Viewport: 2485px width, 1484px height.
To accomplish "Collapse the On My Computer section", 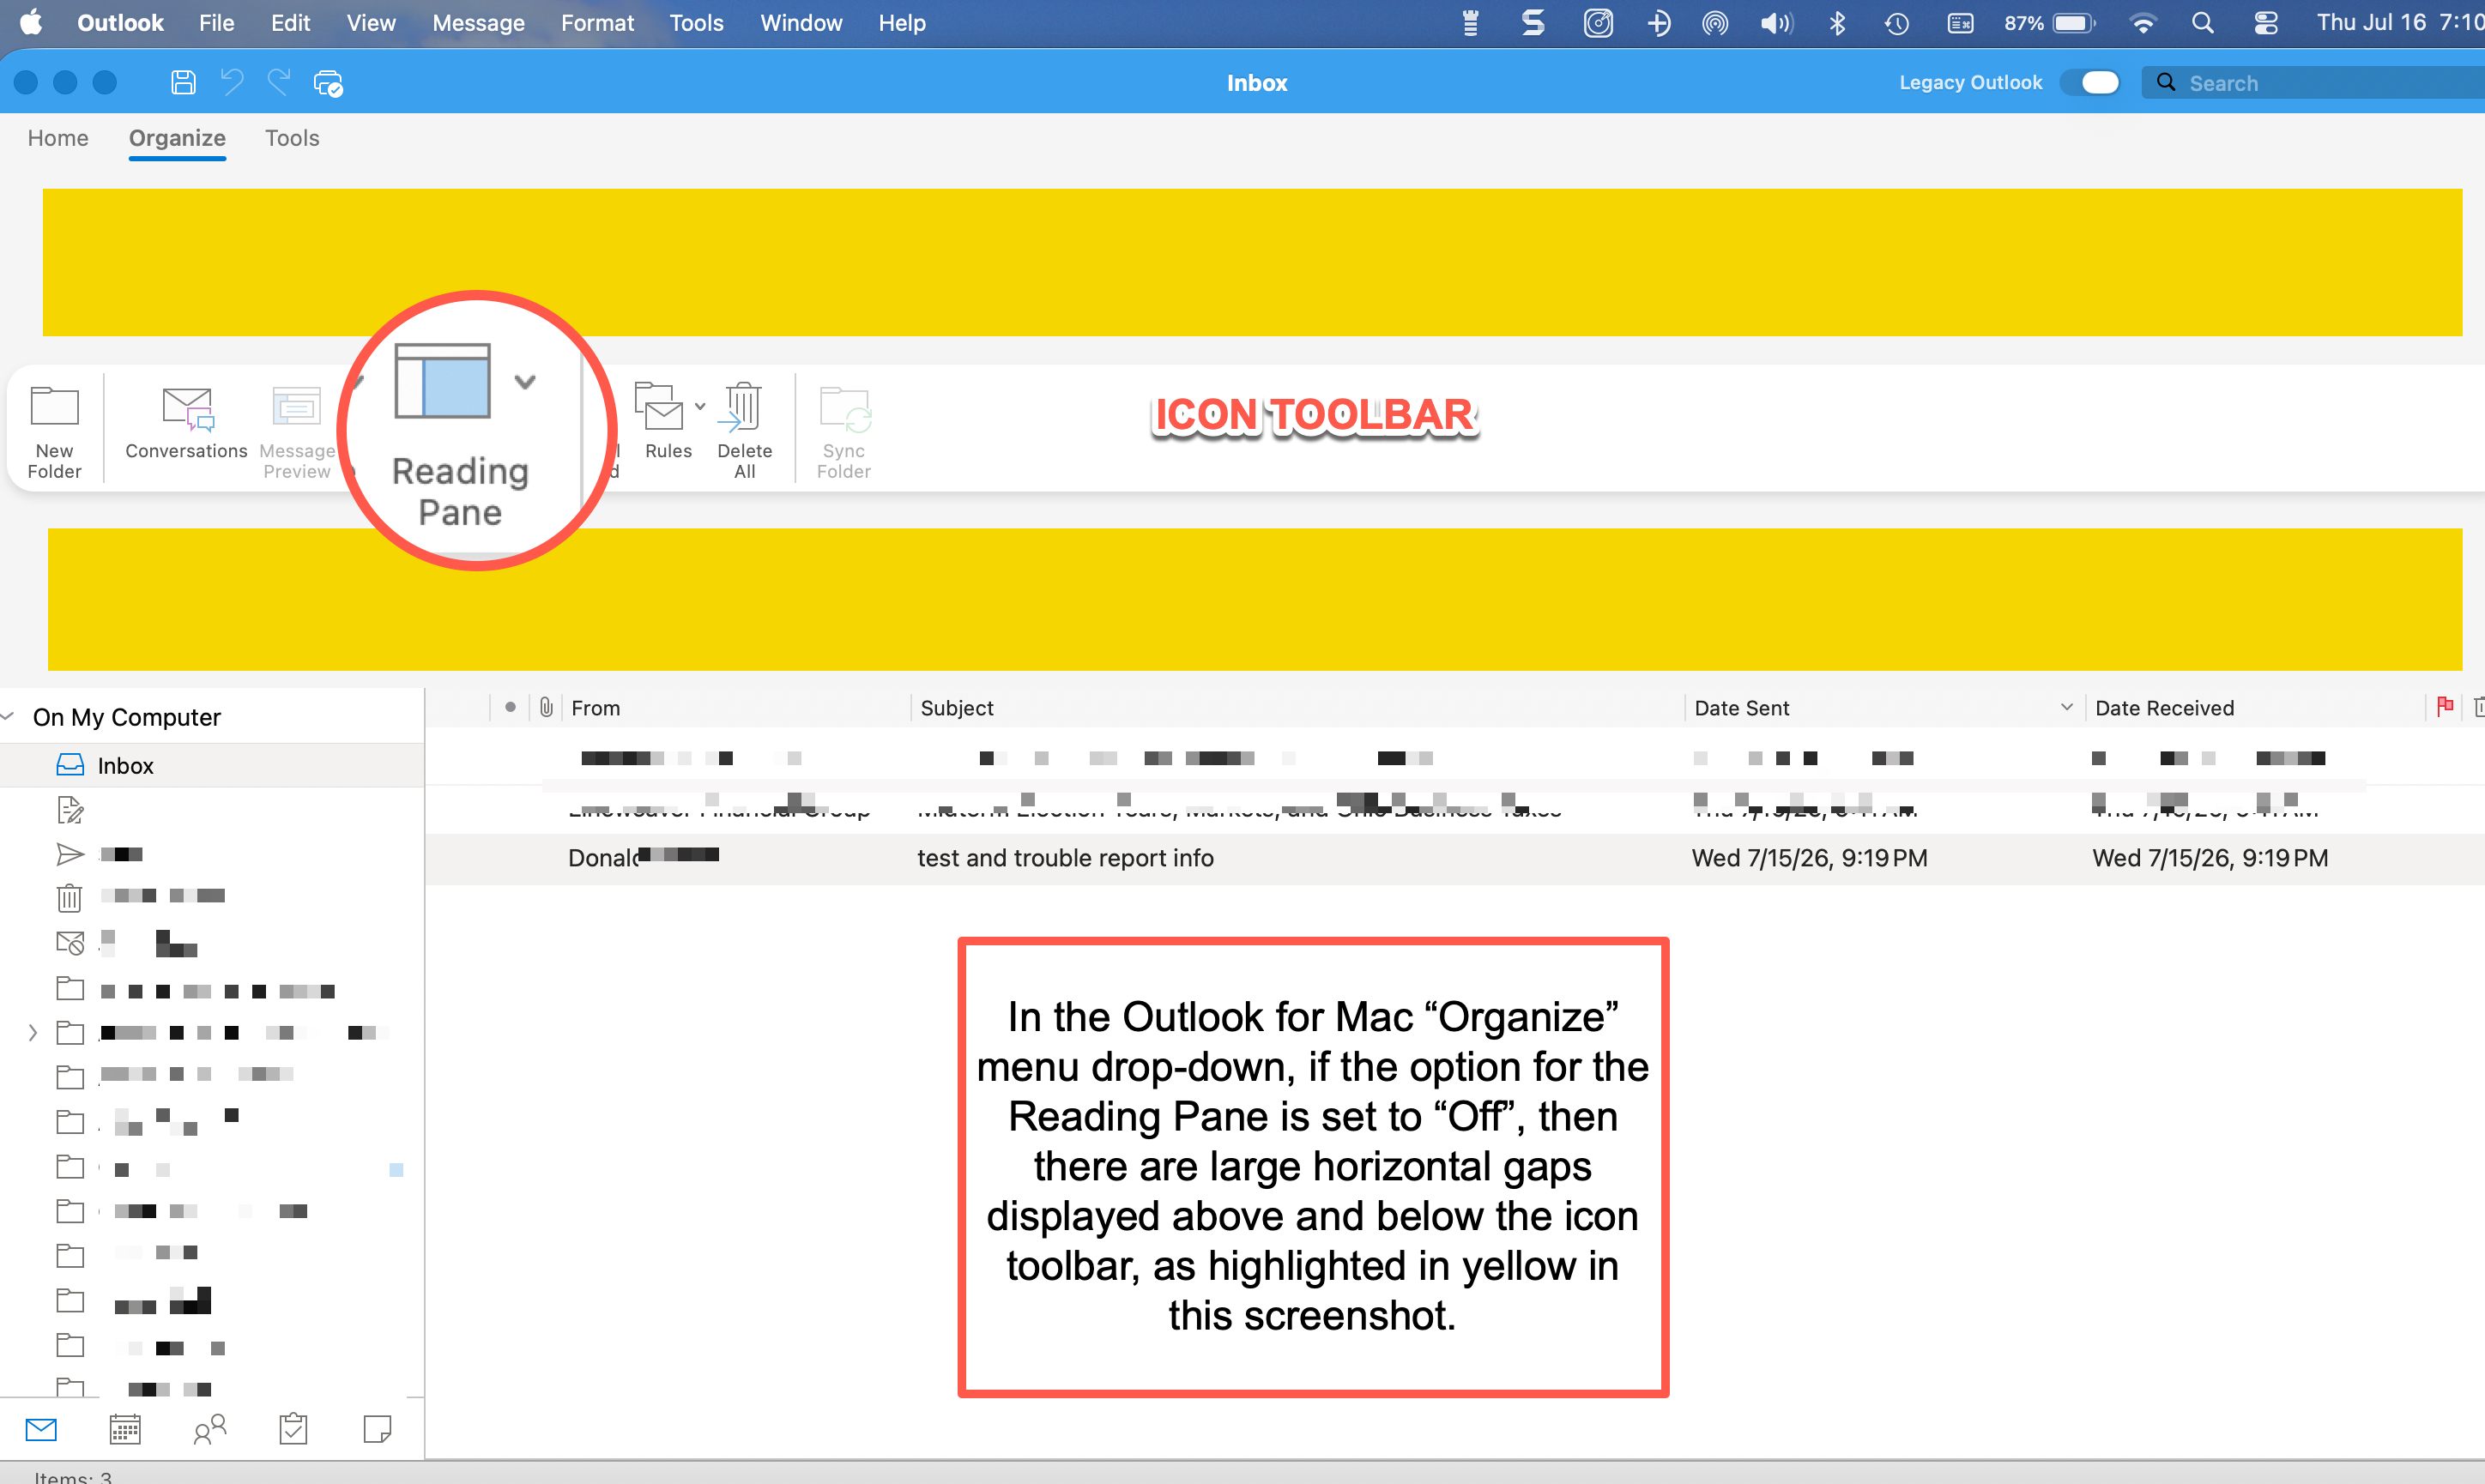I will [x=8, y=716].
